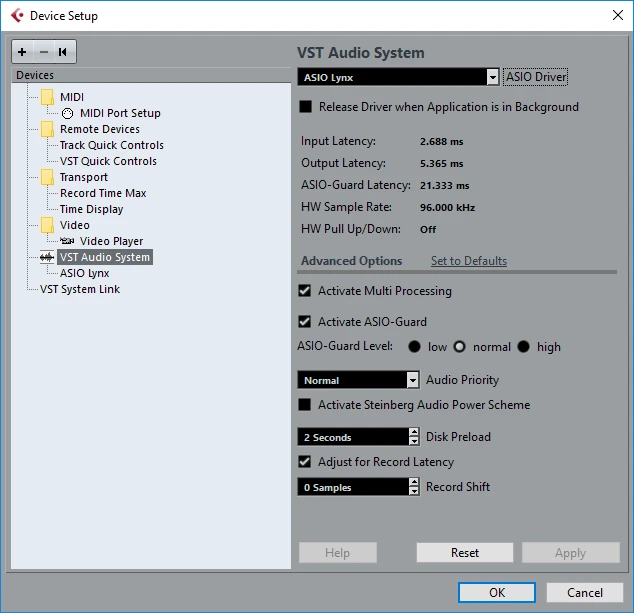Open Record Time Max entry
The width and height of the screenshot is (634, 613).
(103, 193)
